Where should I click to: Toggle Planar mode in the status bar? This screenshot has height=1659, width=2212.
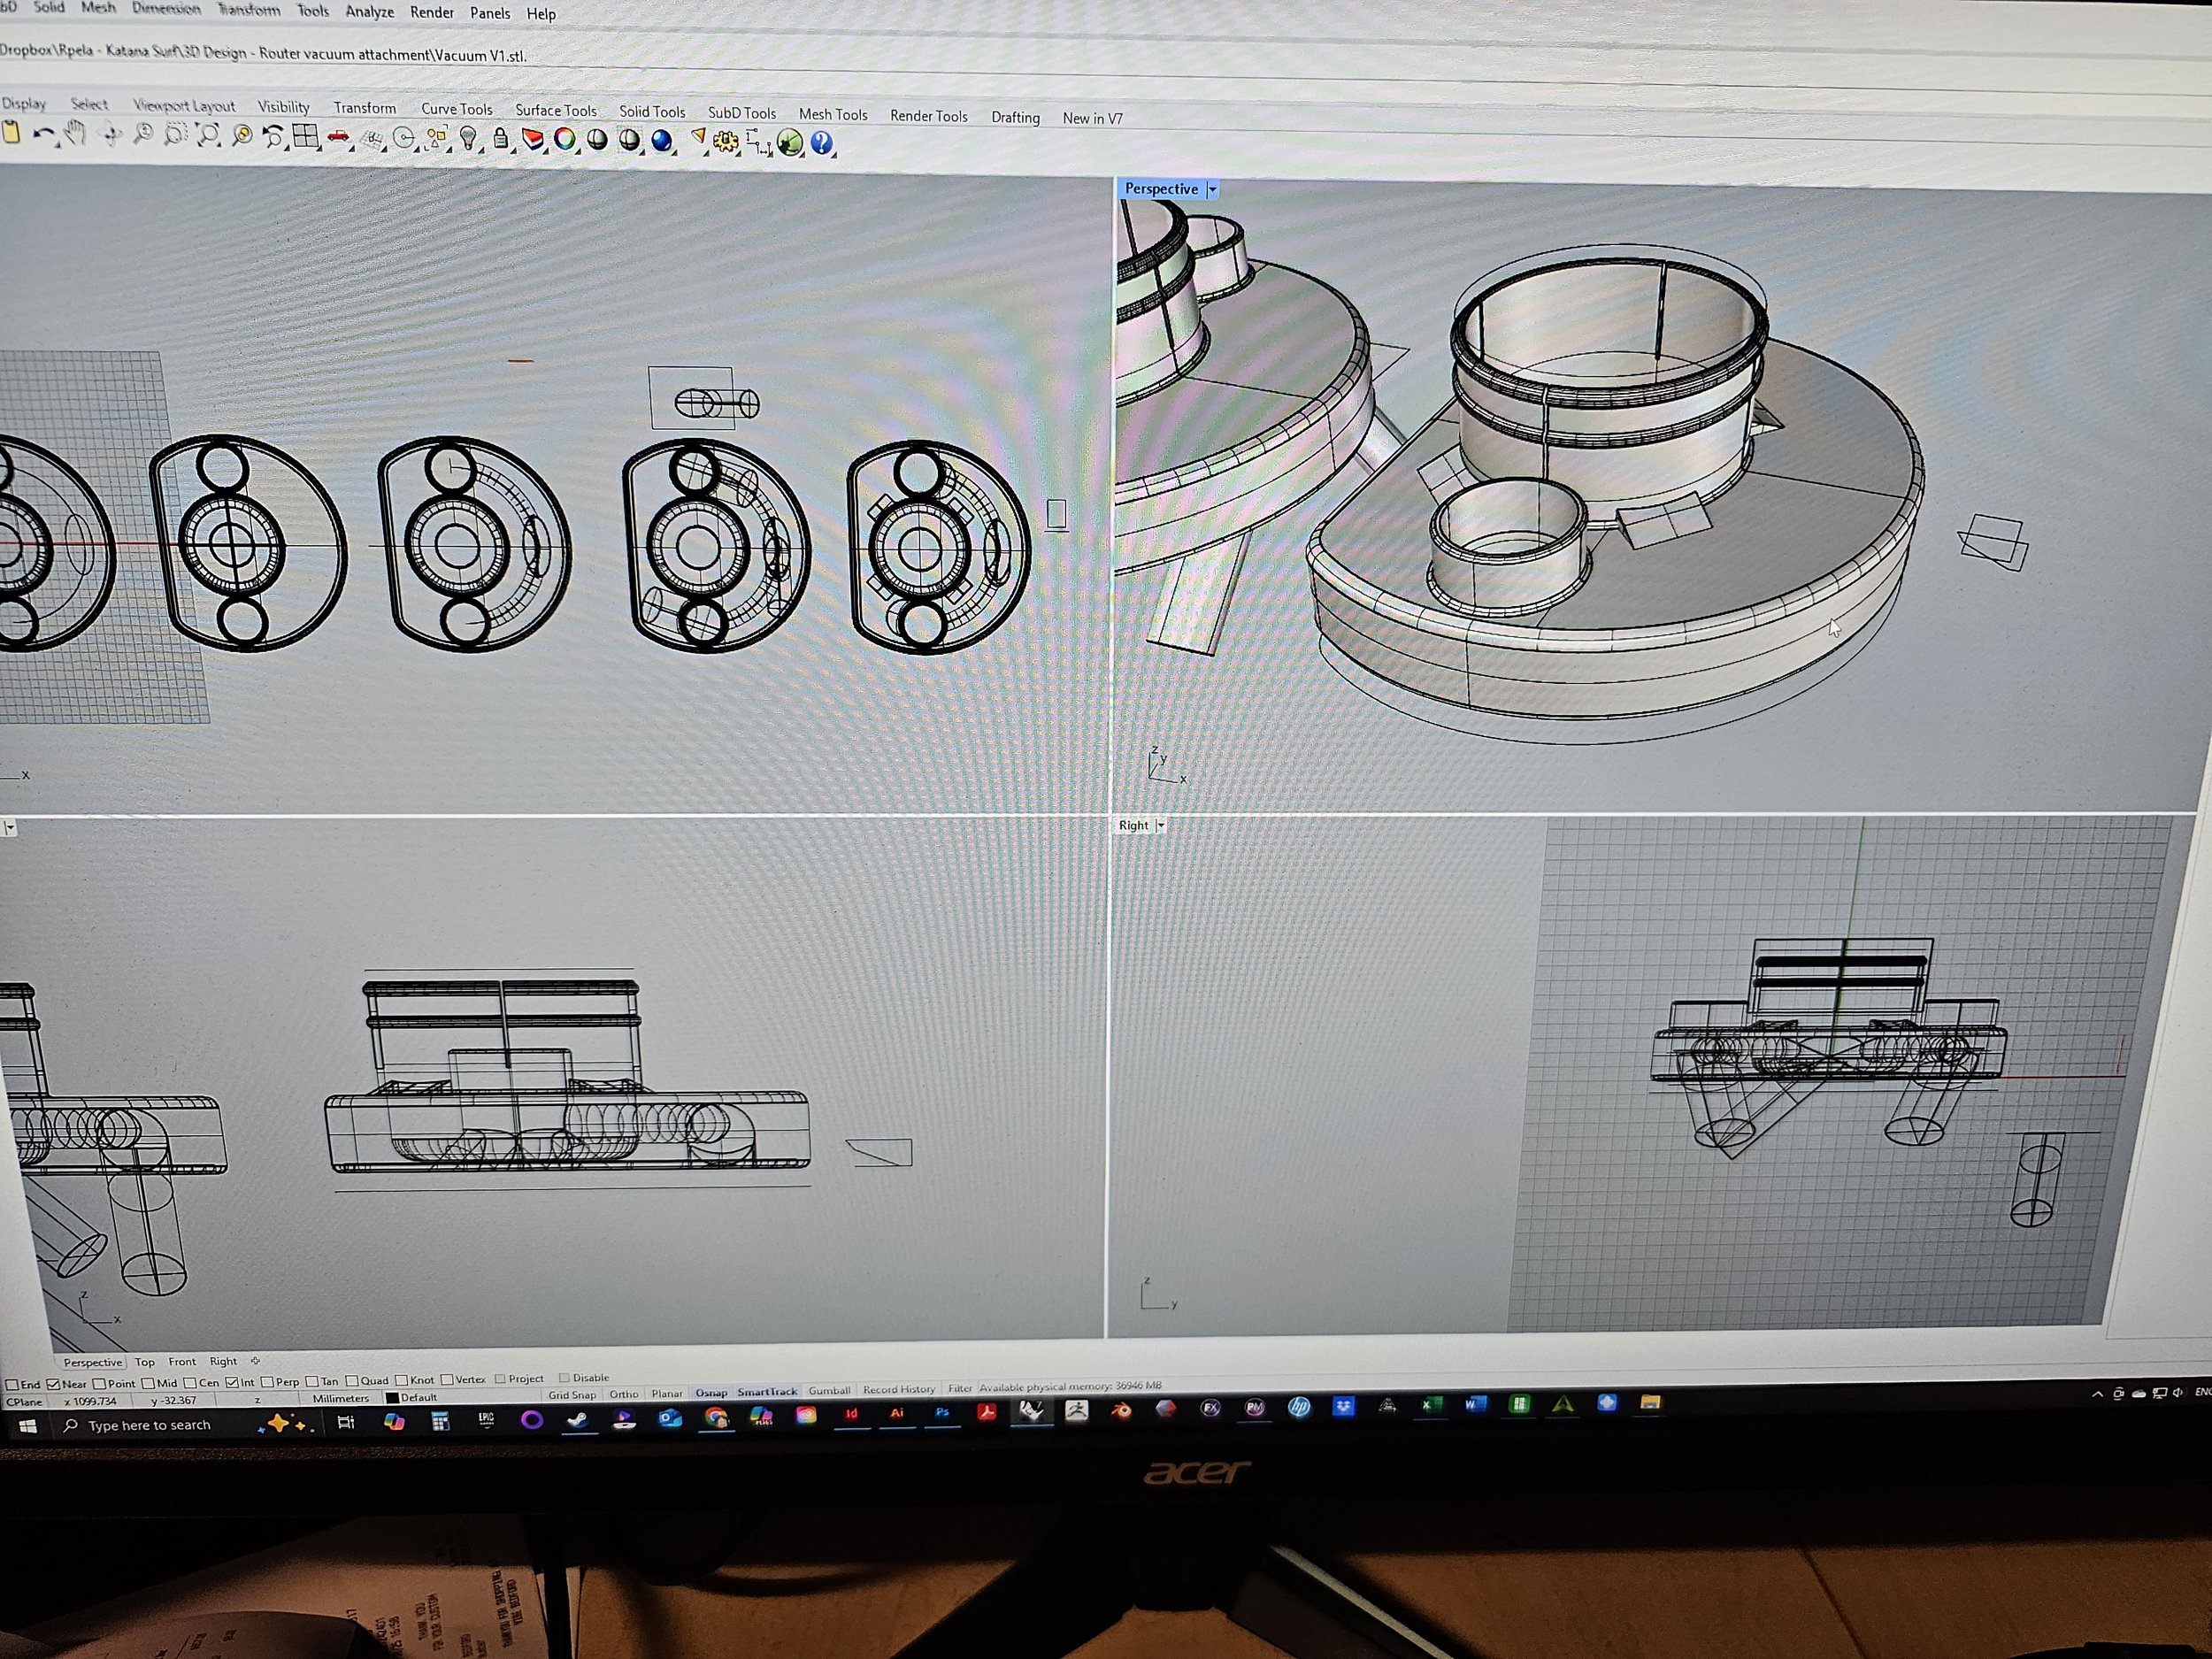[x=667, y=1393]
